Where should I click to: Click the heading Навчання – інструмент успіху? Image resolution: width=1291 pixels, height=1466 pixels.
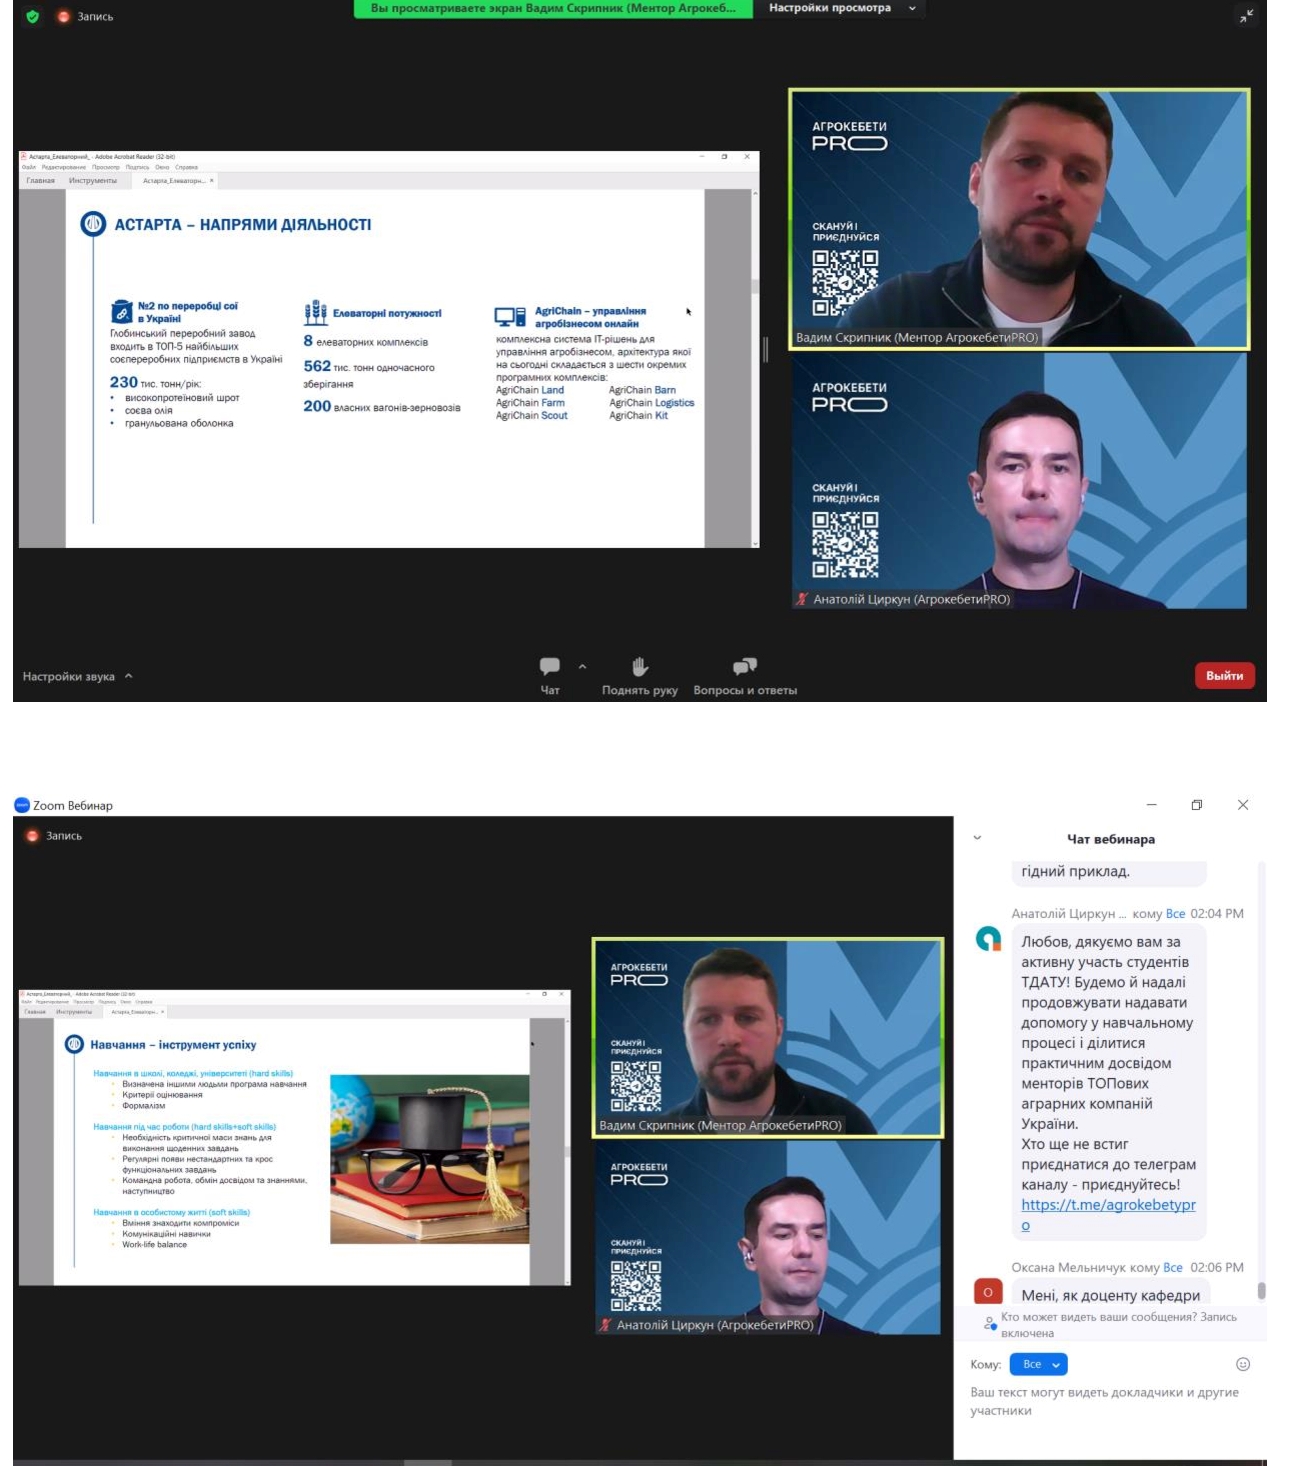173,1045
